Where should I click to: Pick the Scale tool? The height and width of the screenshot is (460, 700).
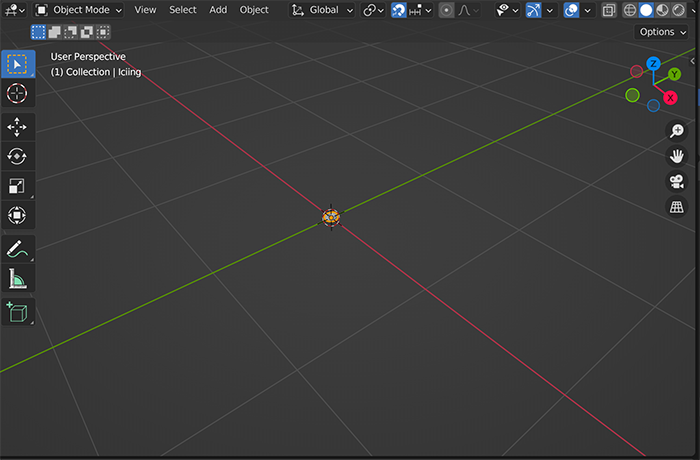point(18,186)
